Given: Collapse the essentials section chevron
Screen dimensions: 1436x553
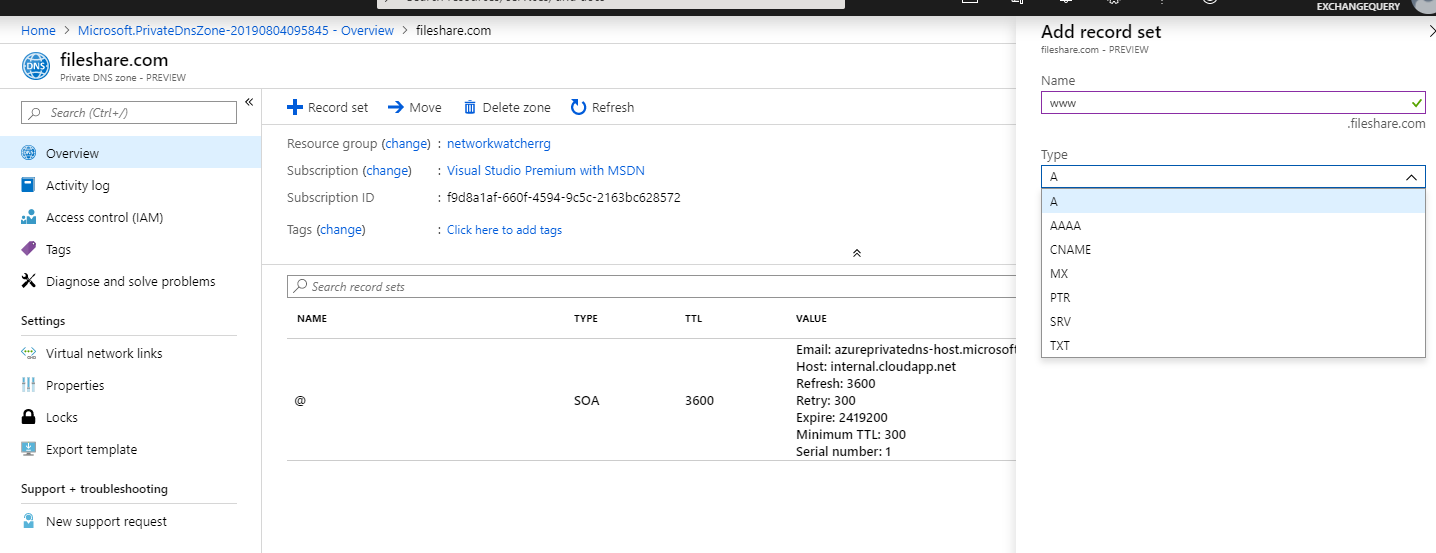Looking at the screenshot, I should [x=856, y=253].
